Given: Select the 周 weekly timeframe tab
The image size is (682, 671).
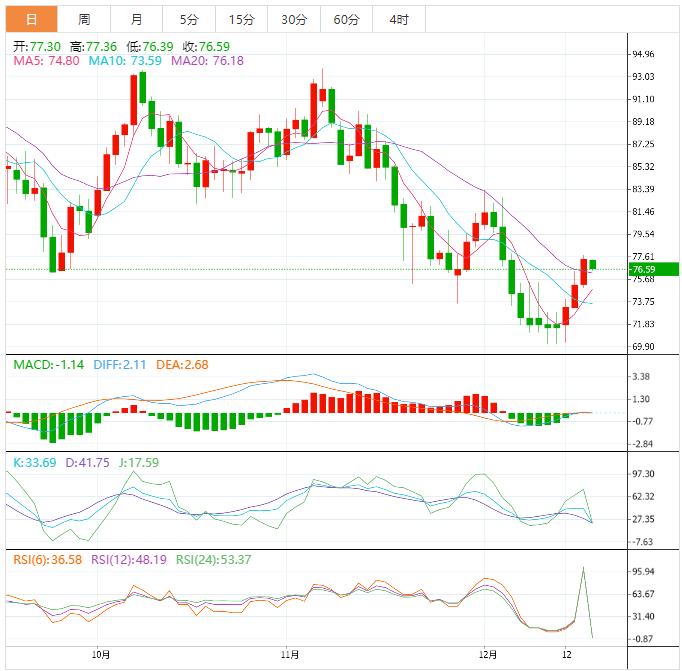Looking at the screenshot, I should pyautogui.click(x=84, y=20).
